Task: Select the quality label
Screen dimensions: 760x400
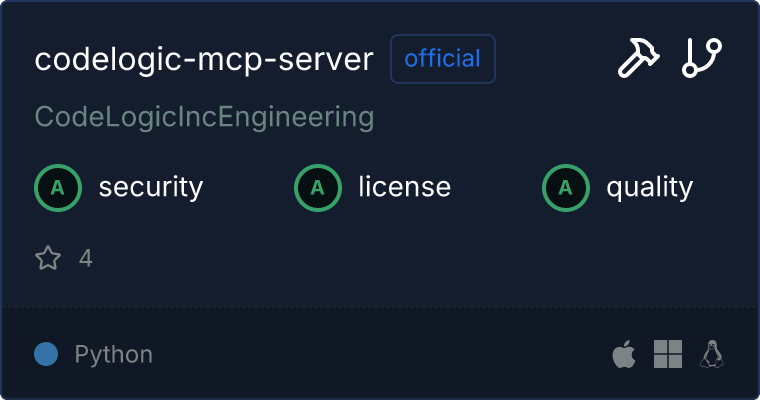Action: pyautogui.click(x=649, y=187)
